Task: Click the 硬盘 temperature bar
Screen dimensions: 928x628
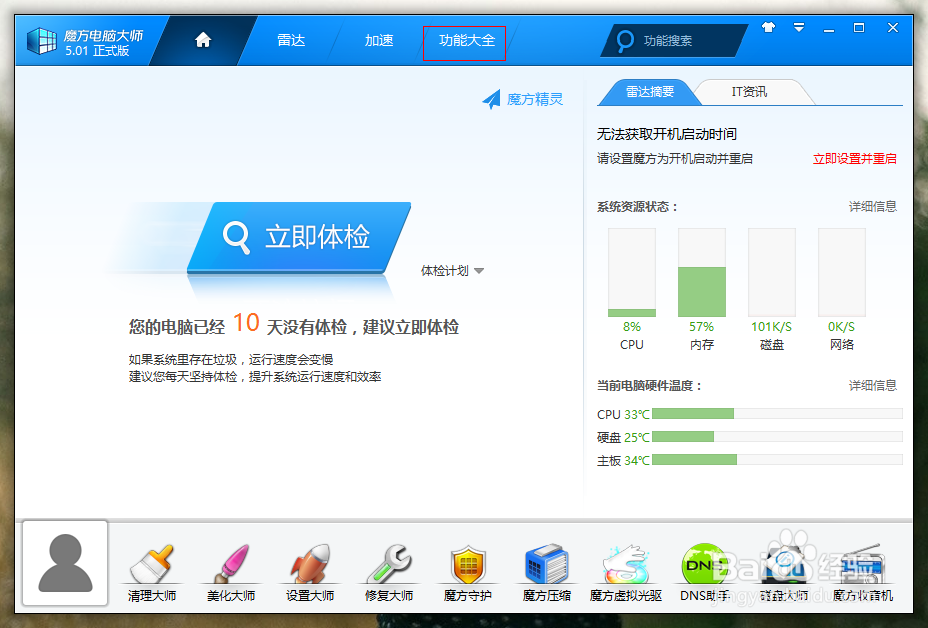Action: coord(777,437)
